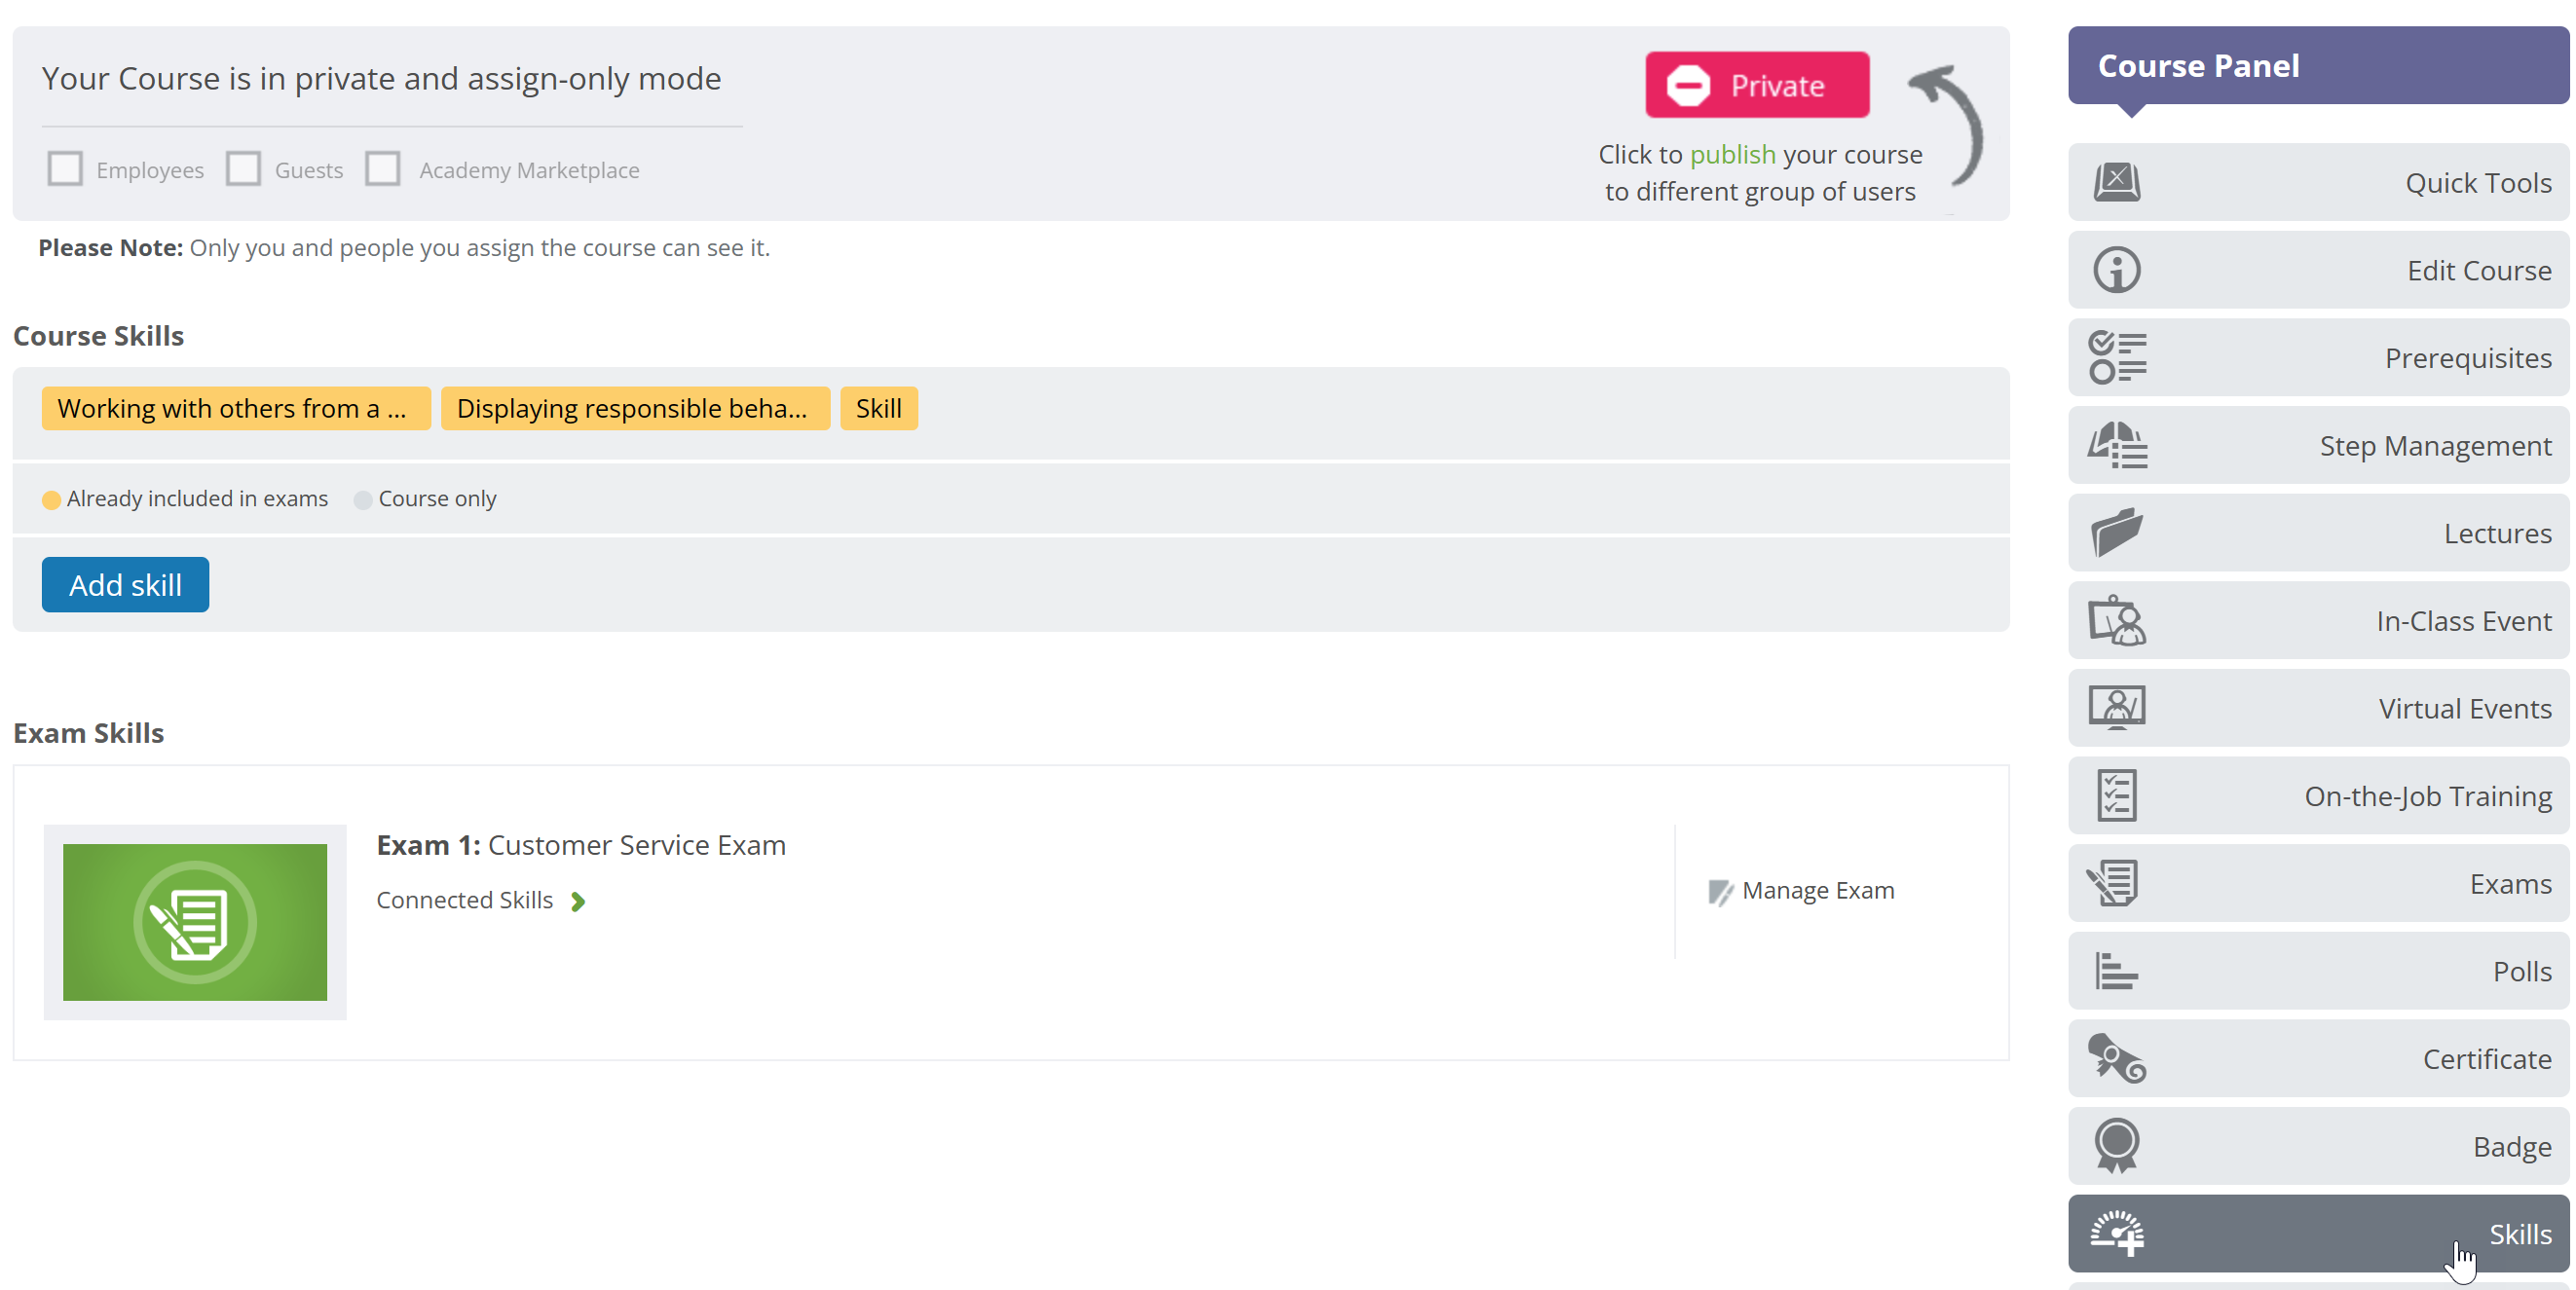Click the Certificate icon
This screenshot has height=1290, width=2576.
2116,1058
